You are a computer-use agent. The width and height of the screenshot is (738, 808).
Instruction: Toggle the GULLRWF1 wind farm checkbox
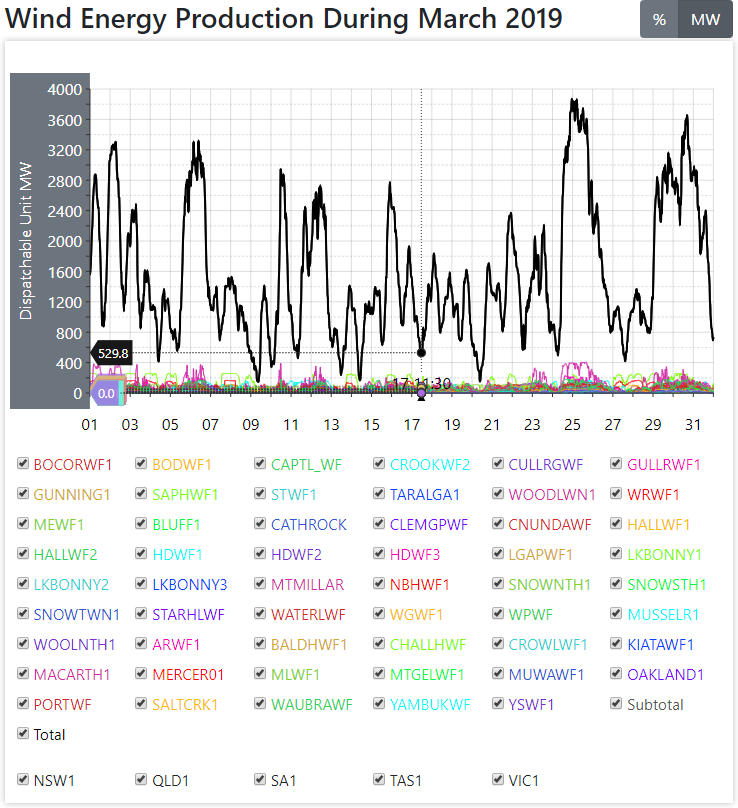point(617,464)
